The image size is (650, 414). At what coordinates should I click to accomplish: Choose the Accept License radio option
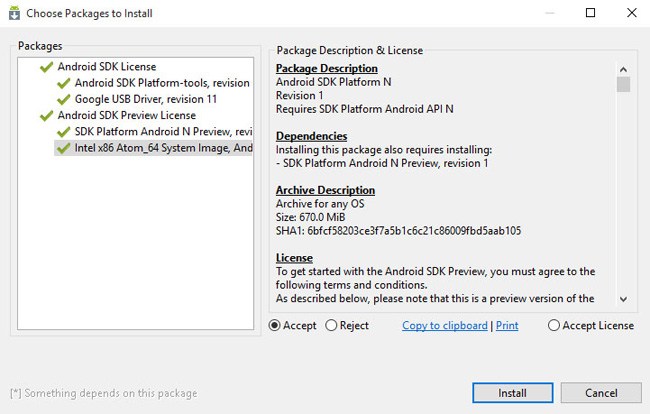[554, 325]
